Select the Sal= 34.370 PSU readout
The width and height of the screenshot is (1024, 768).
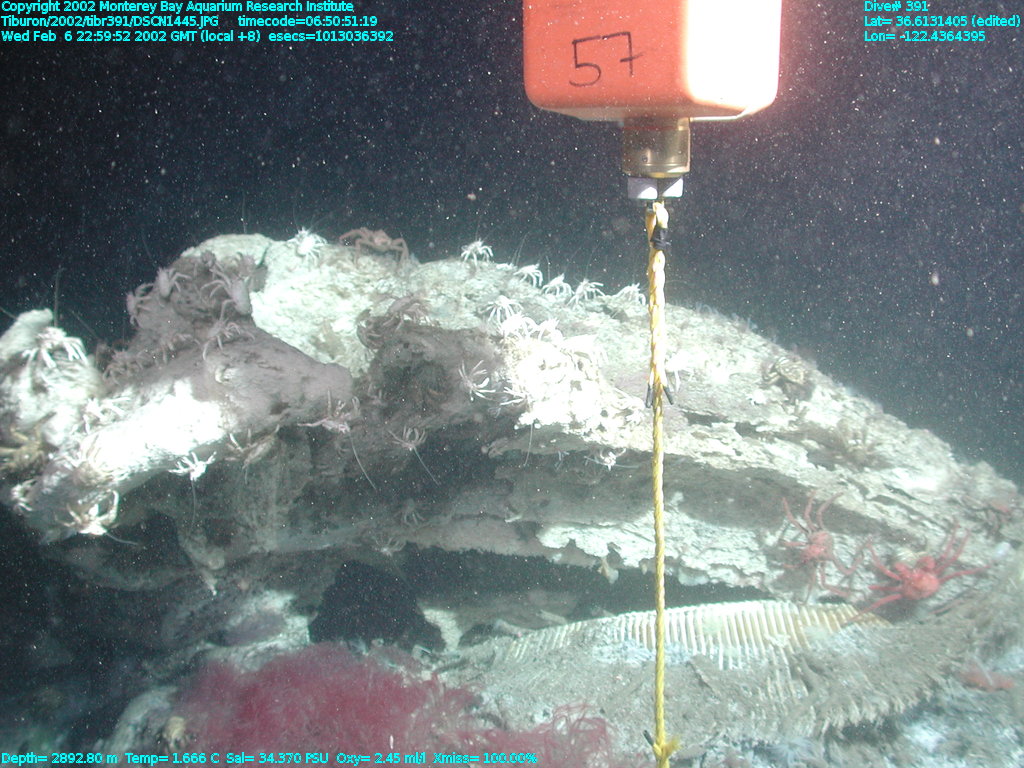click(x=278, y=758)
